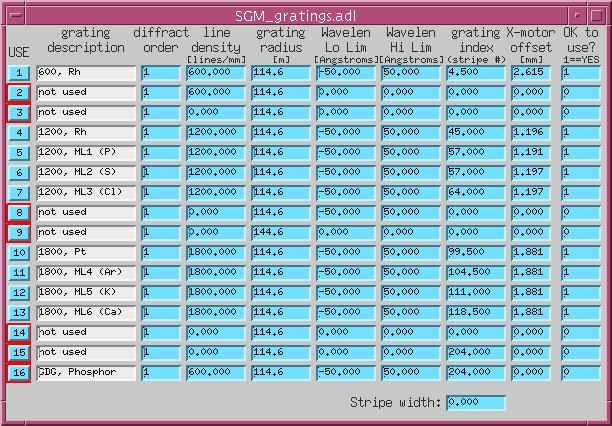Open the window menu button in title bar
The width and height of the screenshot is (612, 426).
[x=17, y=16]
